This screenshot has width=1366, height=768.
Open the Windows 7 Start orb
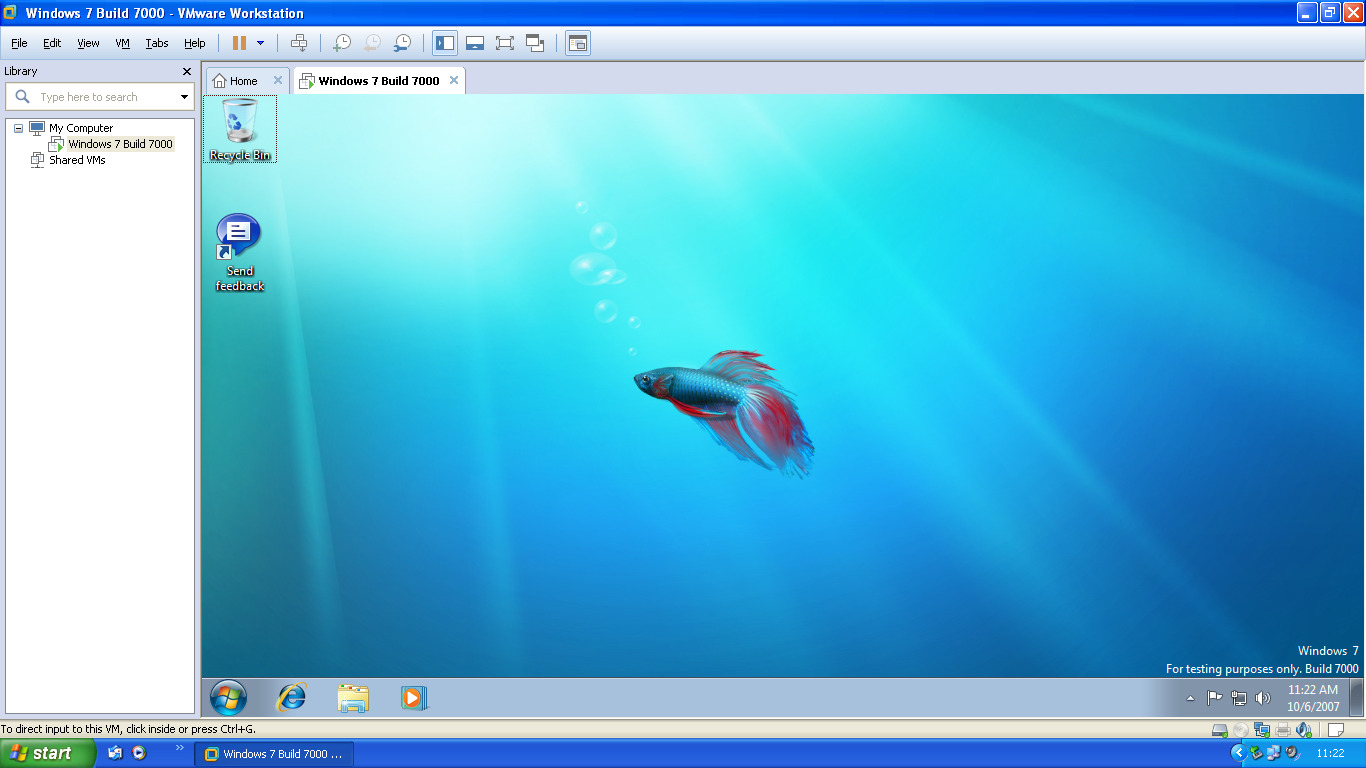pos(229,697)
